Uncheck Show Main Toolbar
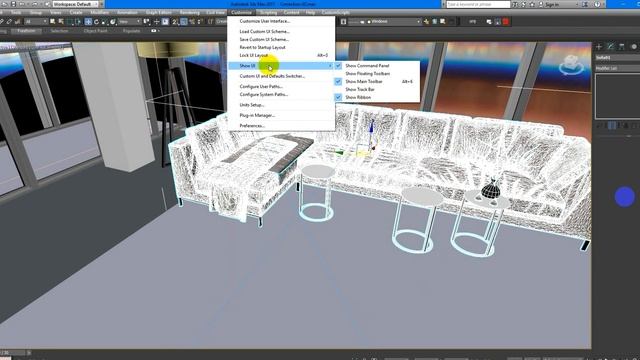 (364, 82)
